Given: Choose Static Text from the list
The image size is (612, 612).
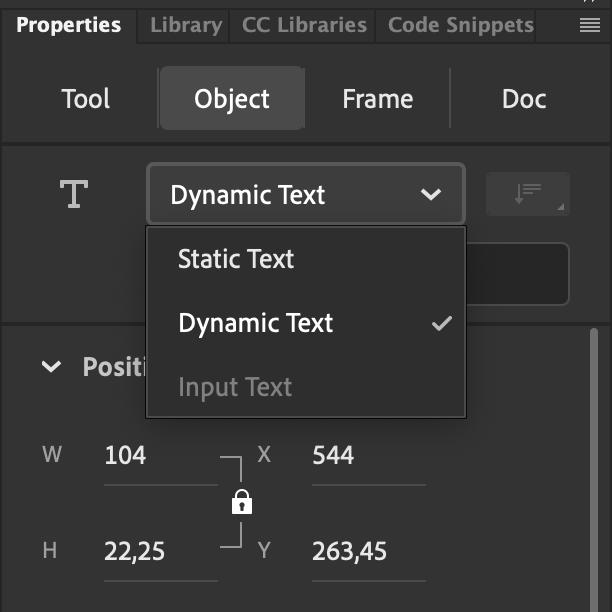Looking at the screenshot, I should pos(236,259).
